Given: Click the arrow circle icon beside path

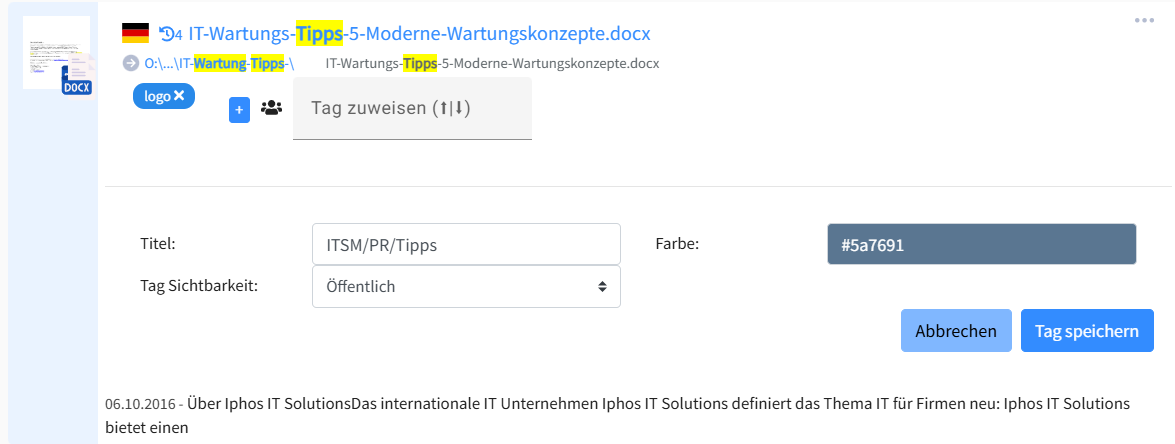Looking at the screenshot, I should click(130, 64).
